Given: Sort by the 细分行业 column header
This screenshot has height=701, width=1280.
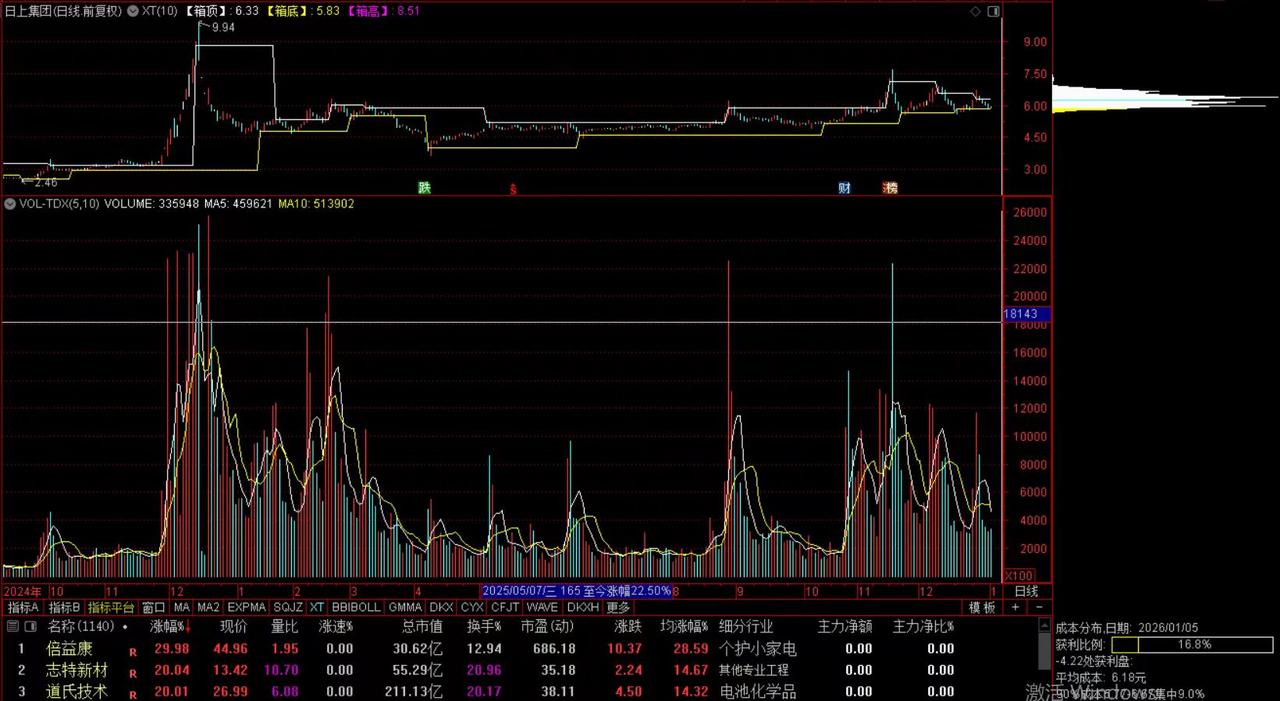Looking at the screenshot, I should pos(746,626).
